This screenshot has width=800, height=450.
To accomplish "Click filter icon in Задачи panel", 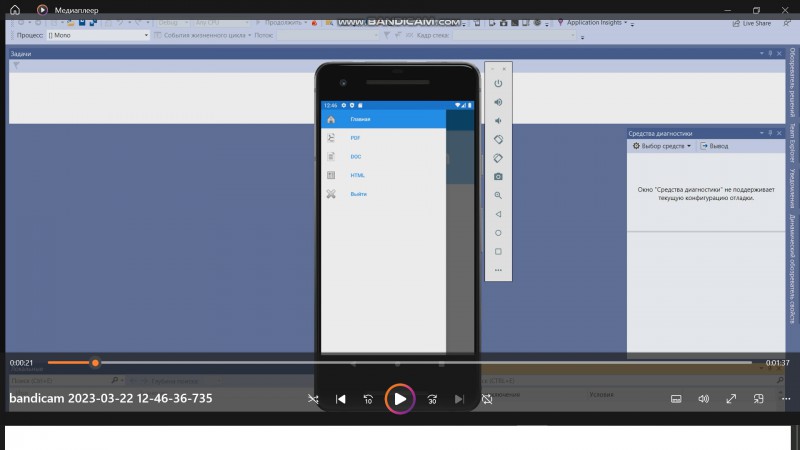I will click(16, 65).
